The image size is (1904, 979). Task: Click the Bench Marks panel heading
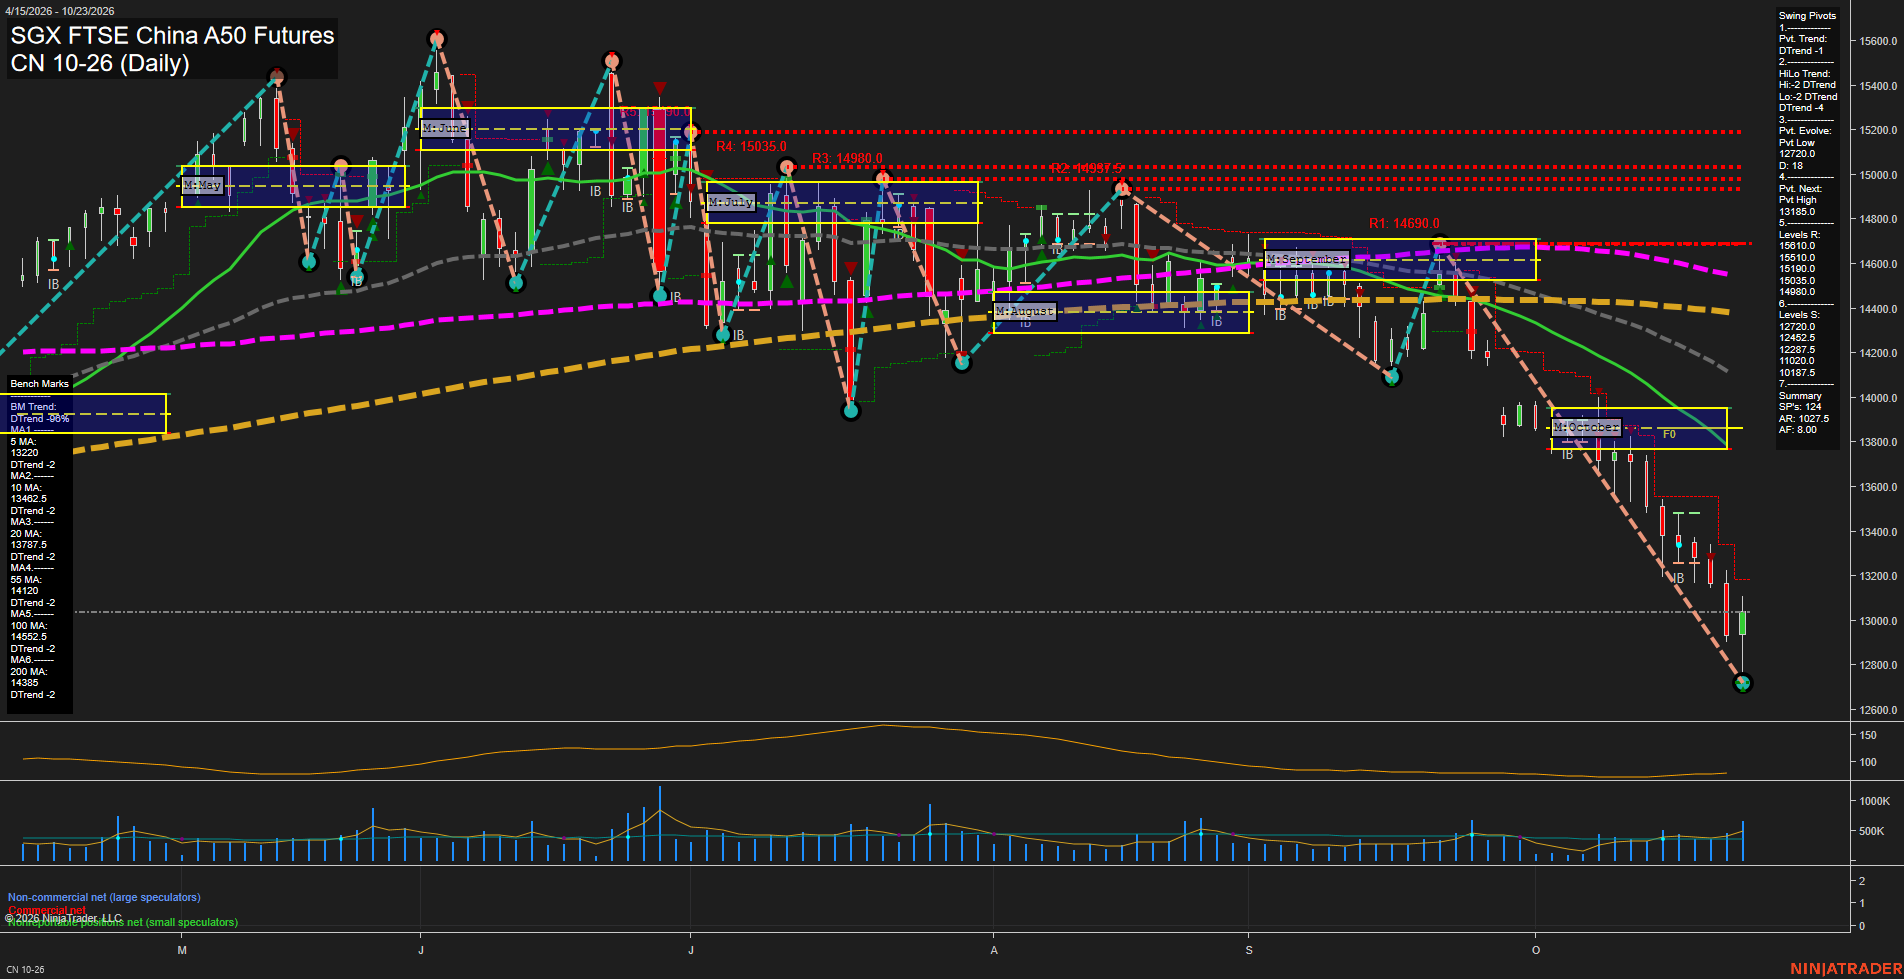point(40,384)
